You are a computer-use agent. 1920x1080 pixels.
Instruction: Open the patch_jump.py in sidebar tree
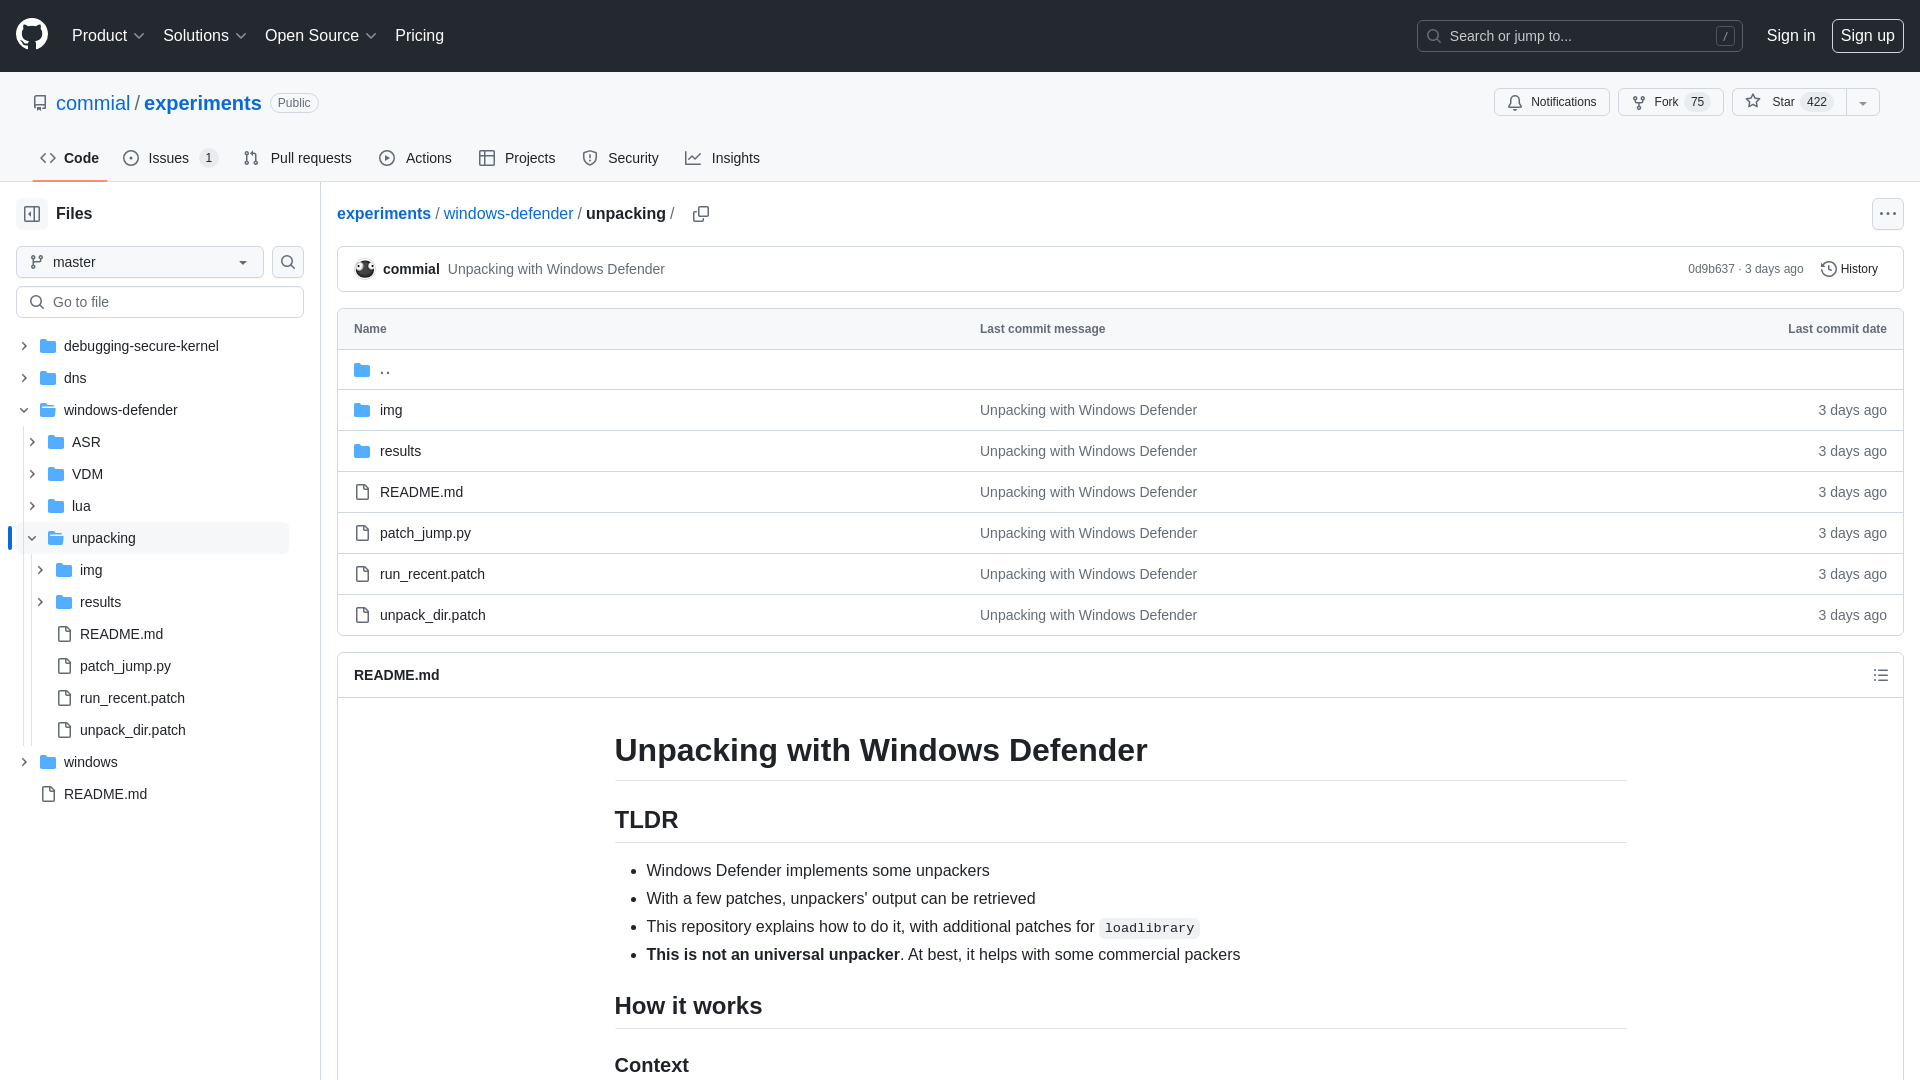125,666
